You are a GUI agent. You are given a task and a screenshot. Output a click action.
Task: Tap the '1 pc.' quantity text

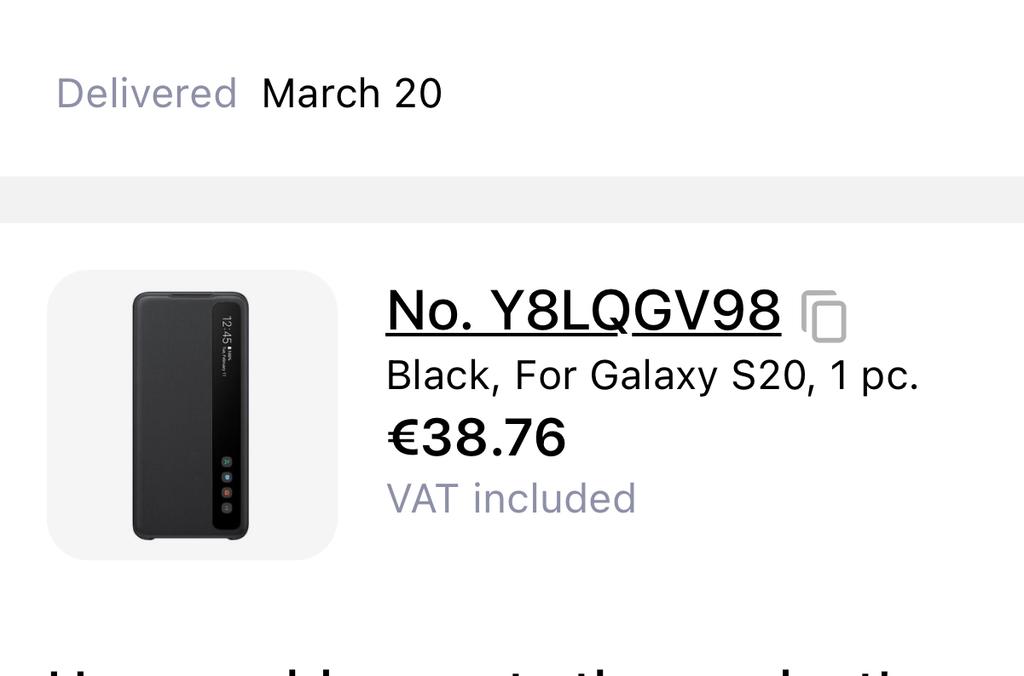point(874,376)
